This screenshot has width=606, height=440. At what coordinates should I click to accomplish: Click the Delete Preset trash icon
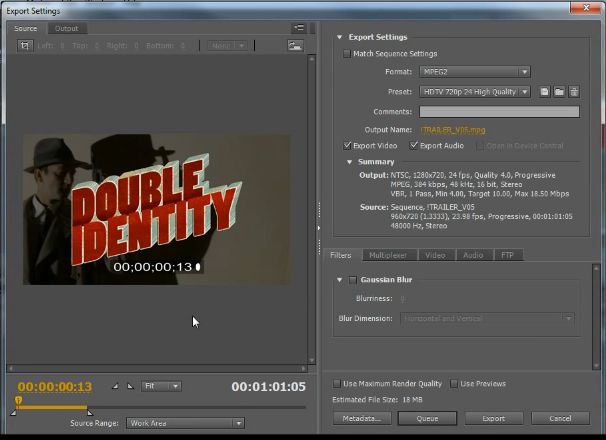pos(574,92)
